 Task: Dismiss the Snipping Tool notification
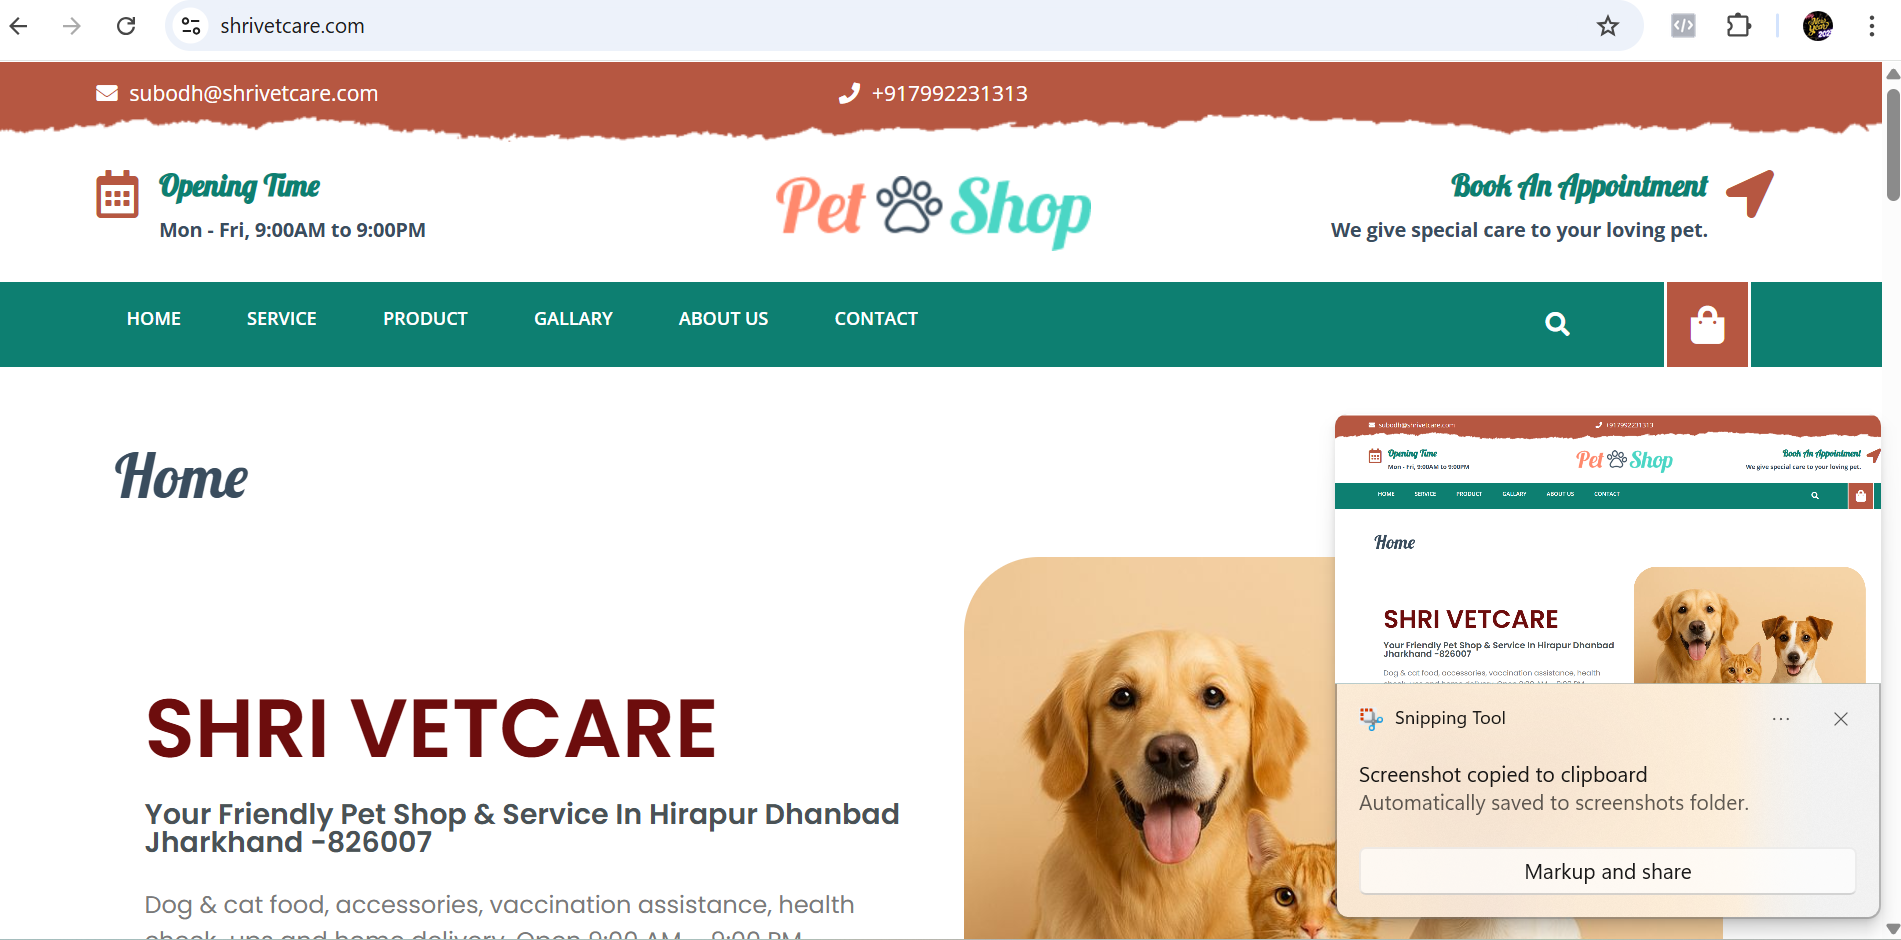click(1841, 719)
